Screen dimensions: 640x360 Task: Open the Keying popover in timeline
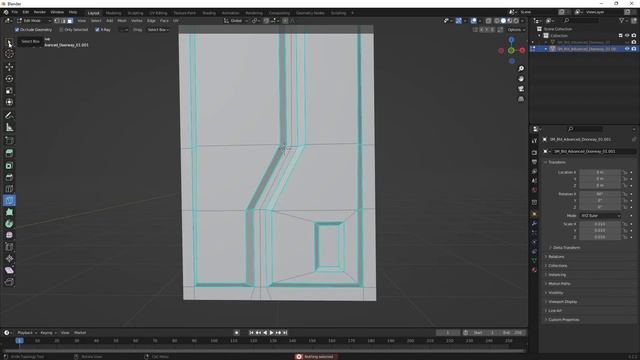point(48,333)
